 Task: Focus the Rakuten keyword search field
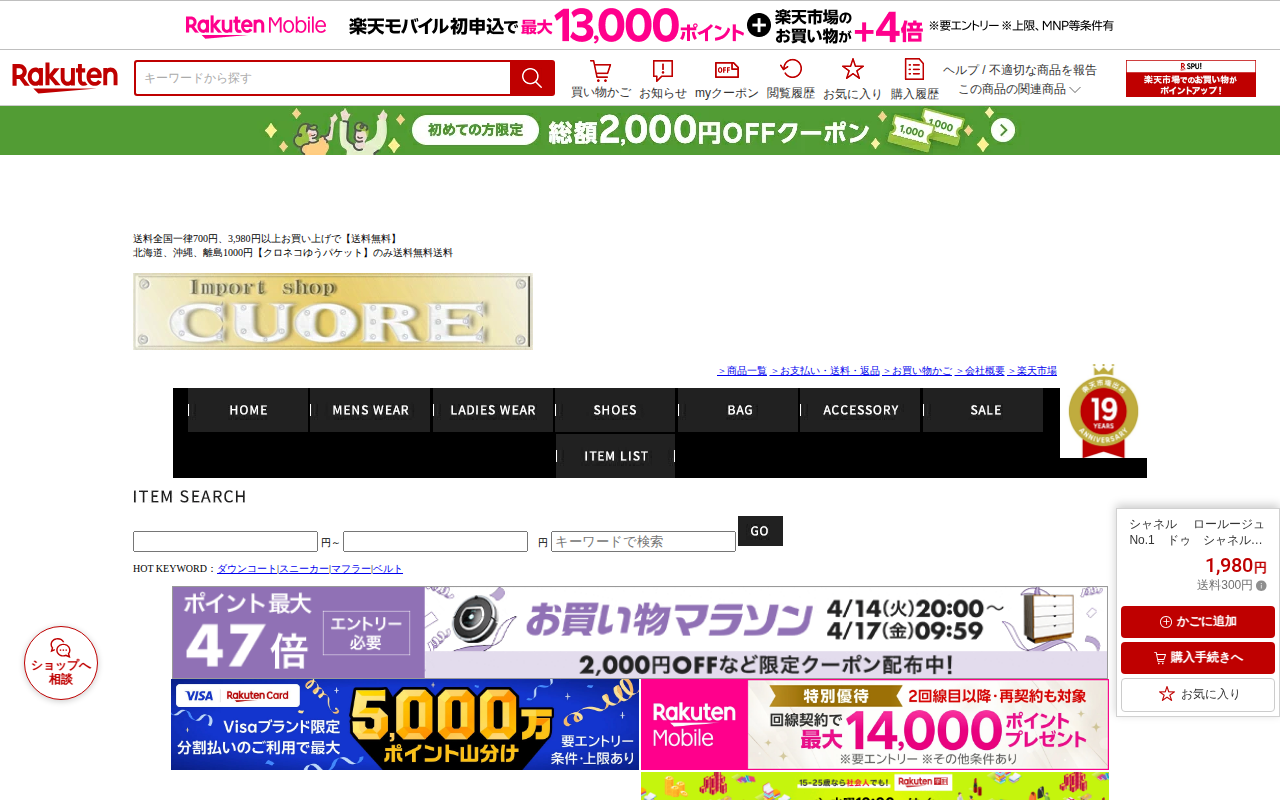322,78
